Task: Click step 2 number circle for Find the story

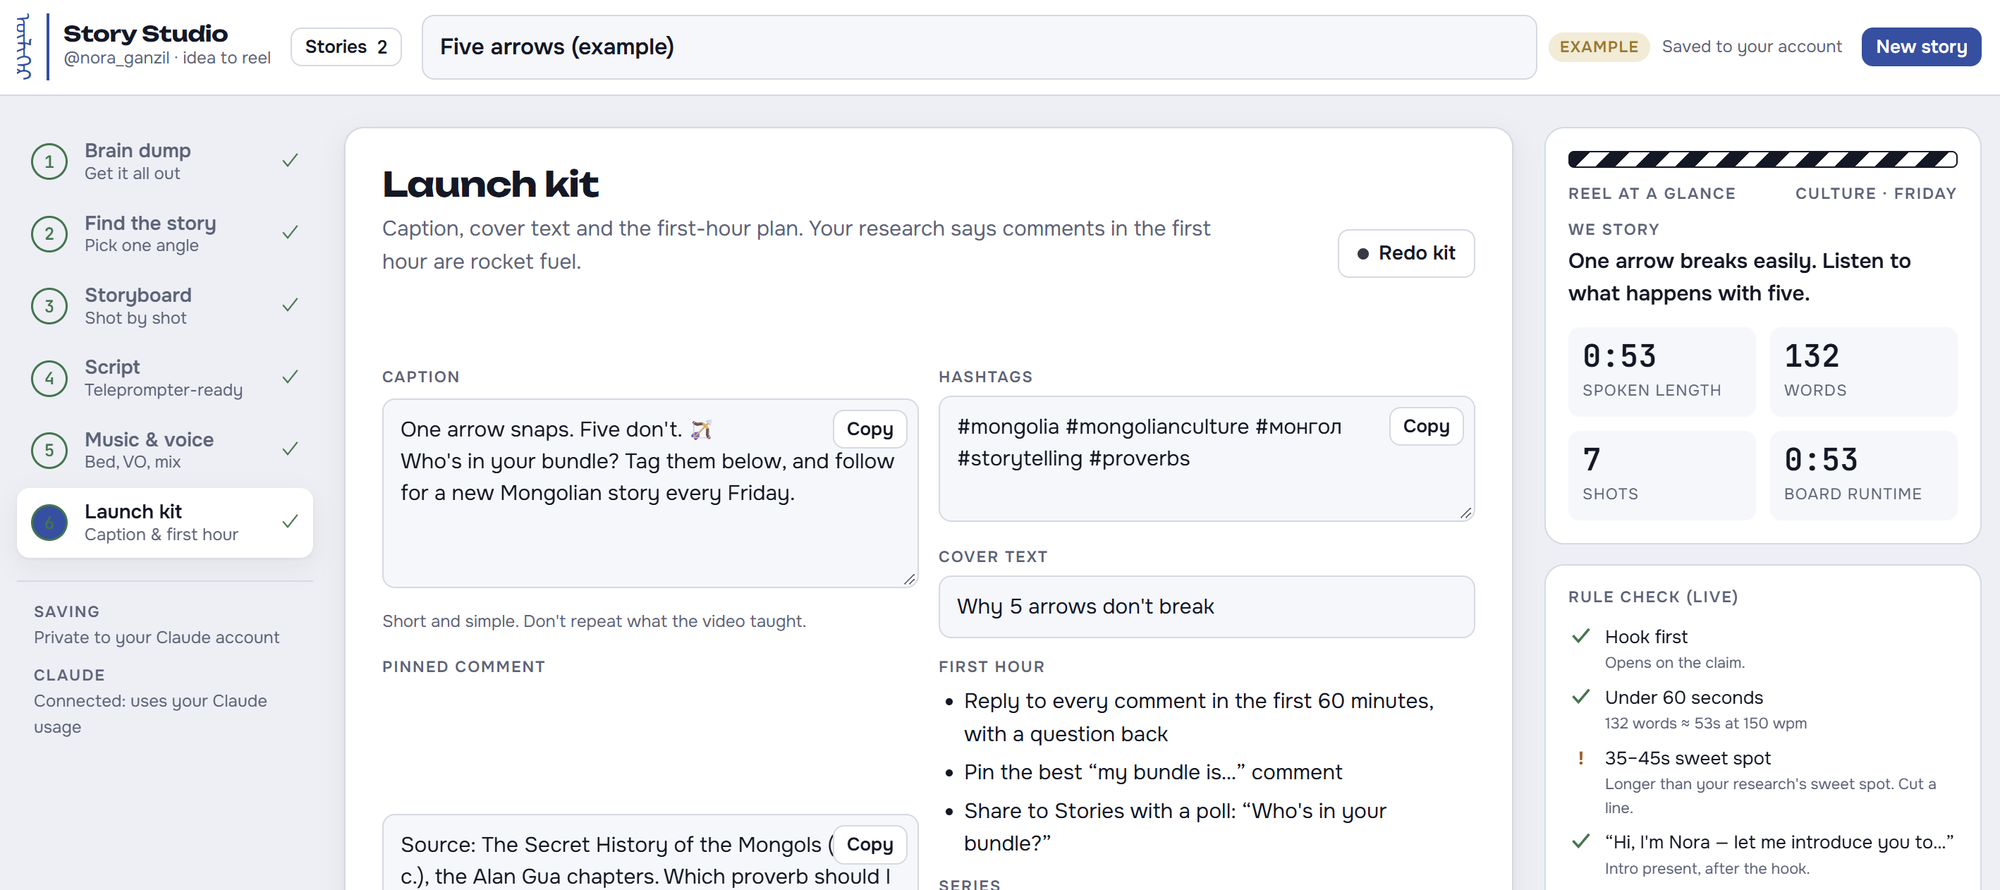Action: pos(49,234)
